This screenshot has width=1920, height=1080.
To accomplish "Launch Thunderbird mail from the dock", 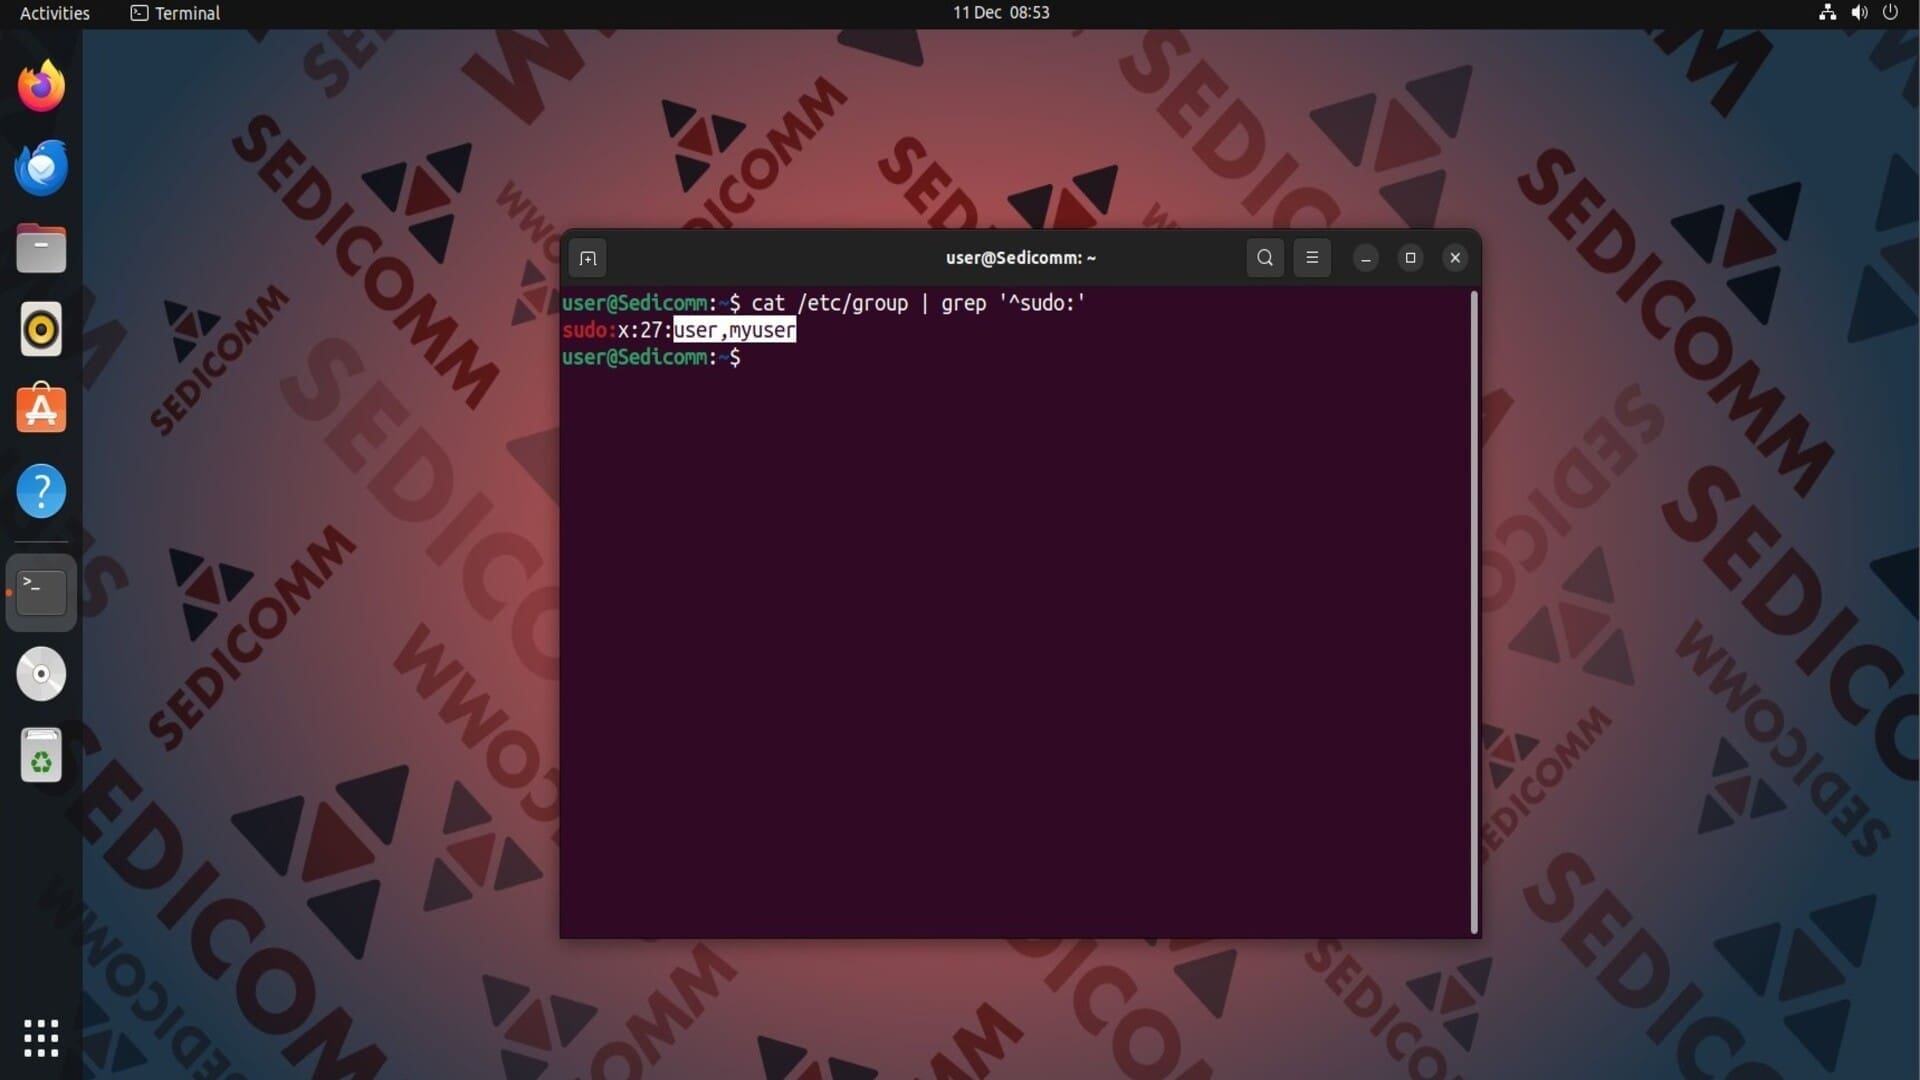I will click(41, 167).
